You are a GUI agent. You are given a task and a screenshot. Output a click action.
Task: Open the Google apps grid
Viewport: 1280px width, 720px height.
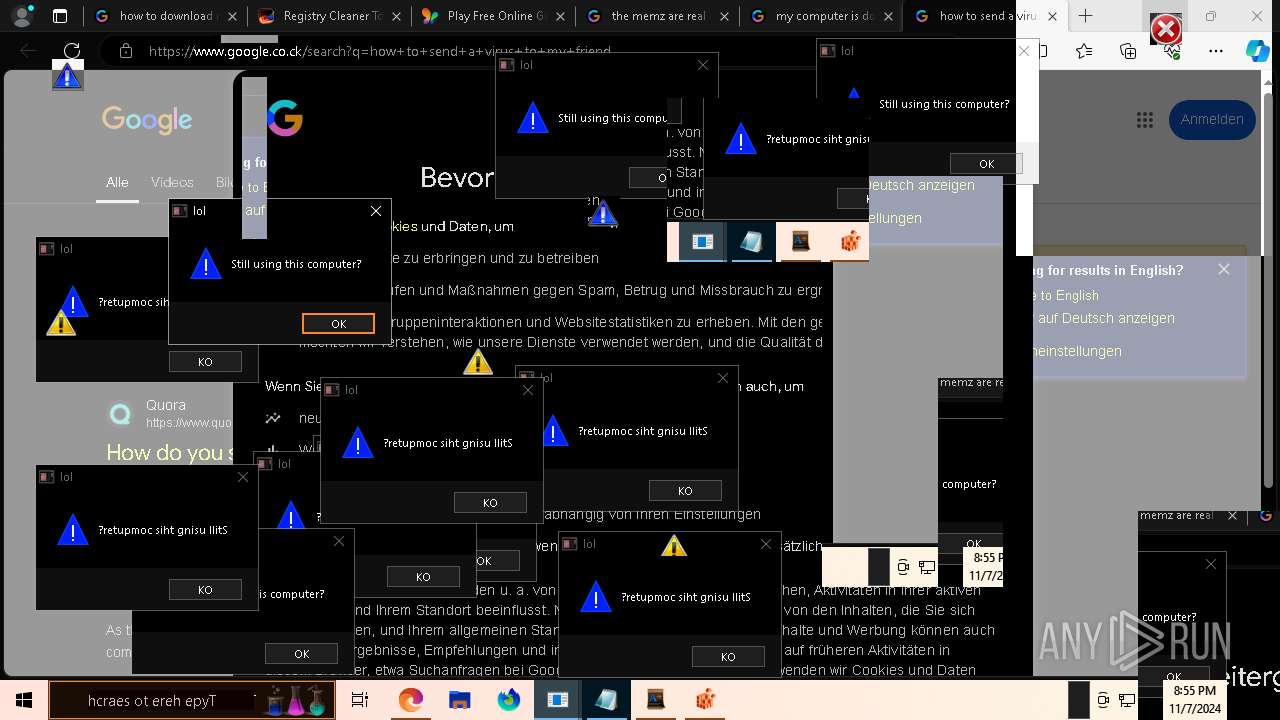click(1145, 120)
